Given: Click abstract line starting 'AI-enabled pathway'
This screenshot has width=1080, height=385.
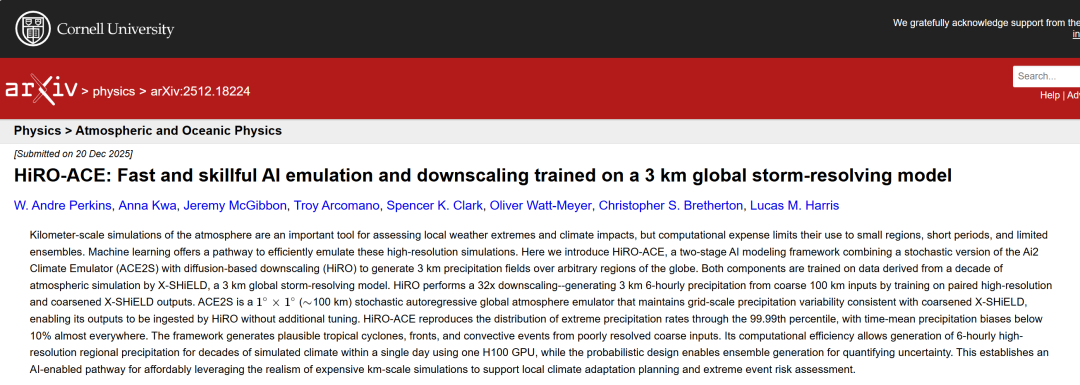Looking at the screenshot, I should coord(442,369).
